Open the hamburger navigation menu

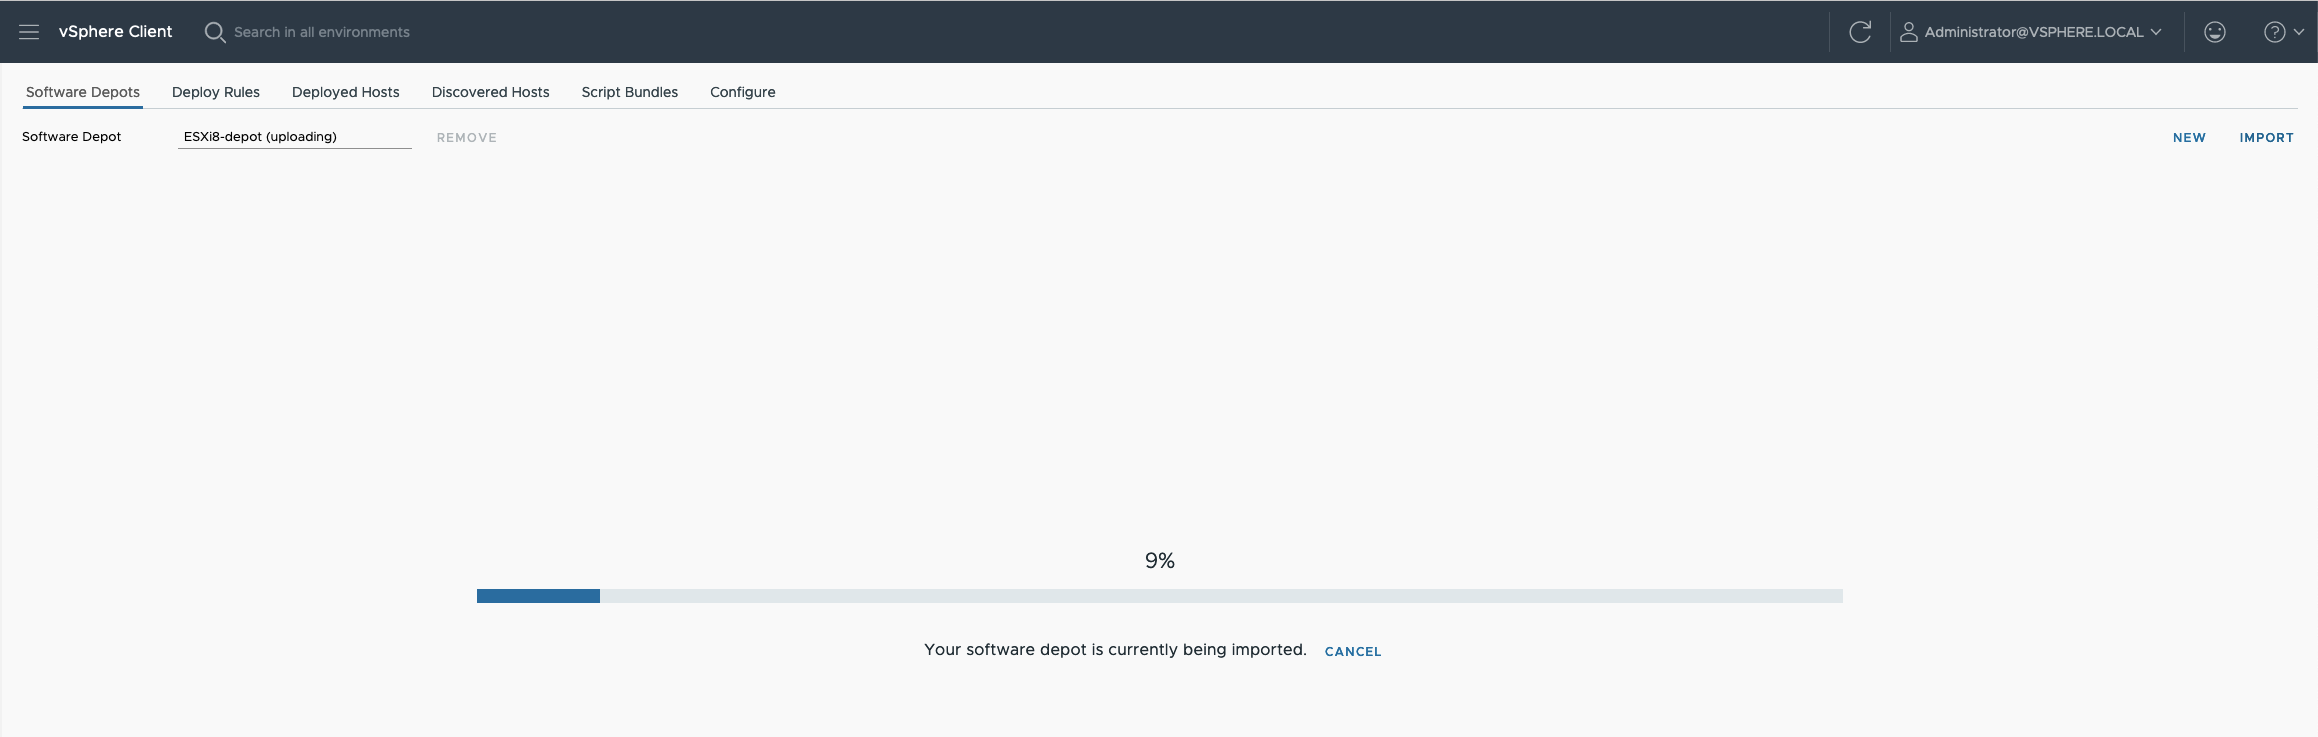click(29, 32)
